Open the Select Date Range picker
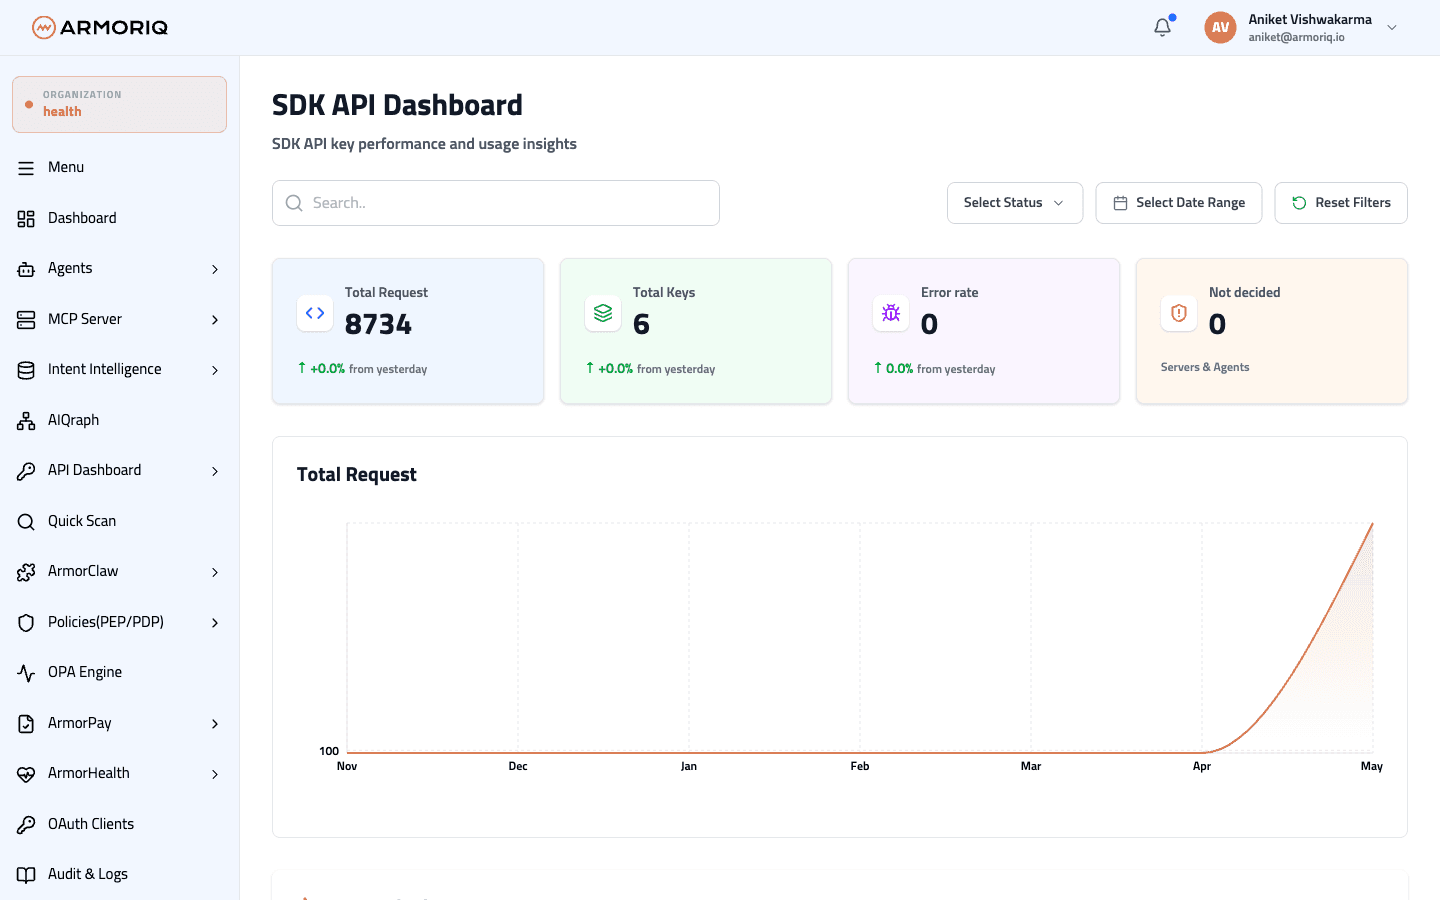Screen dimensions: 1440x900 tap(1179, 203)
